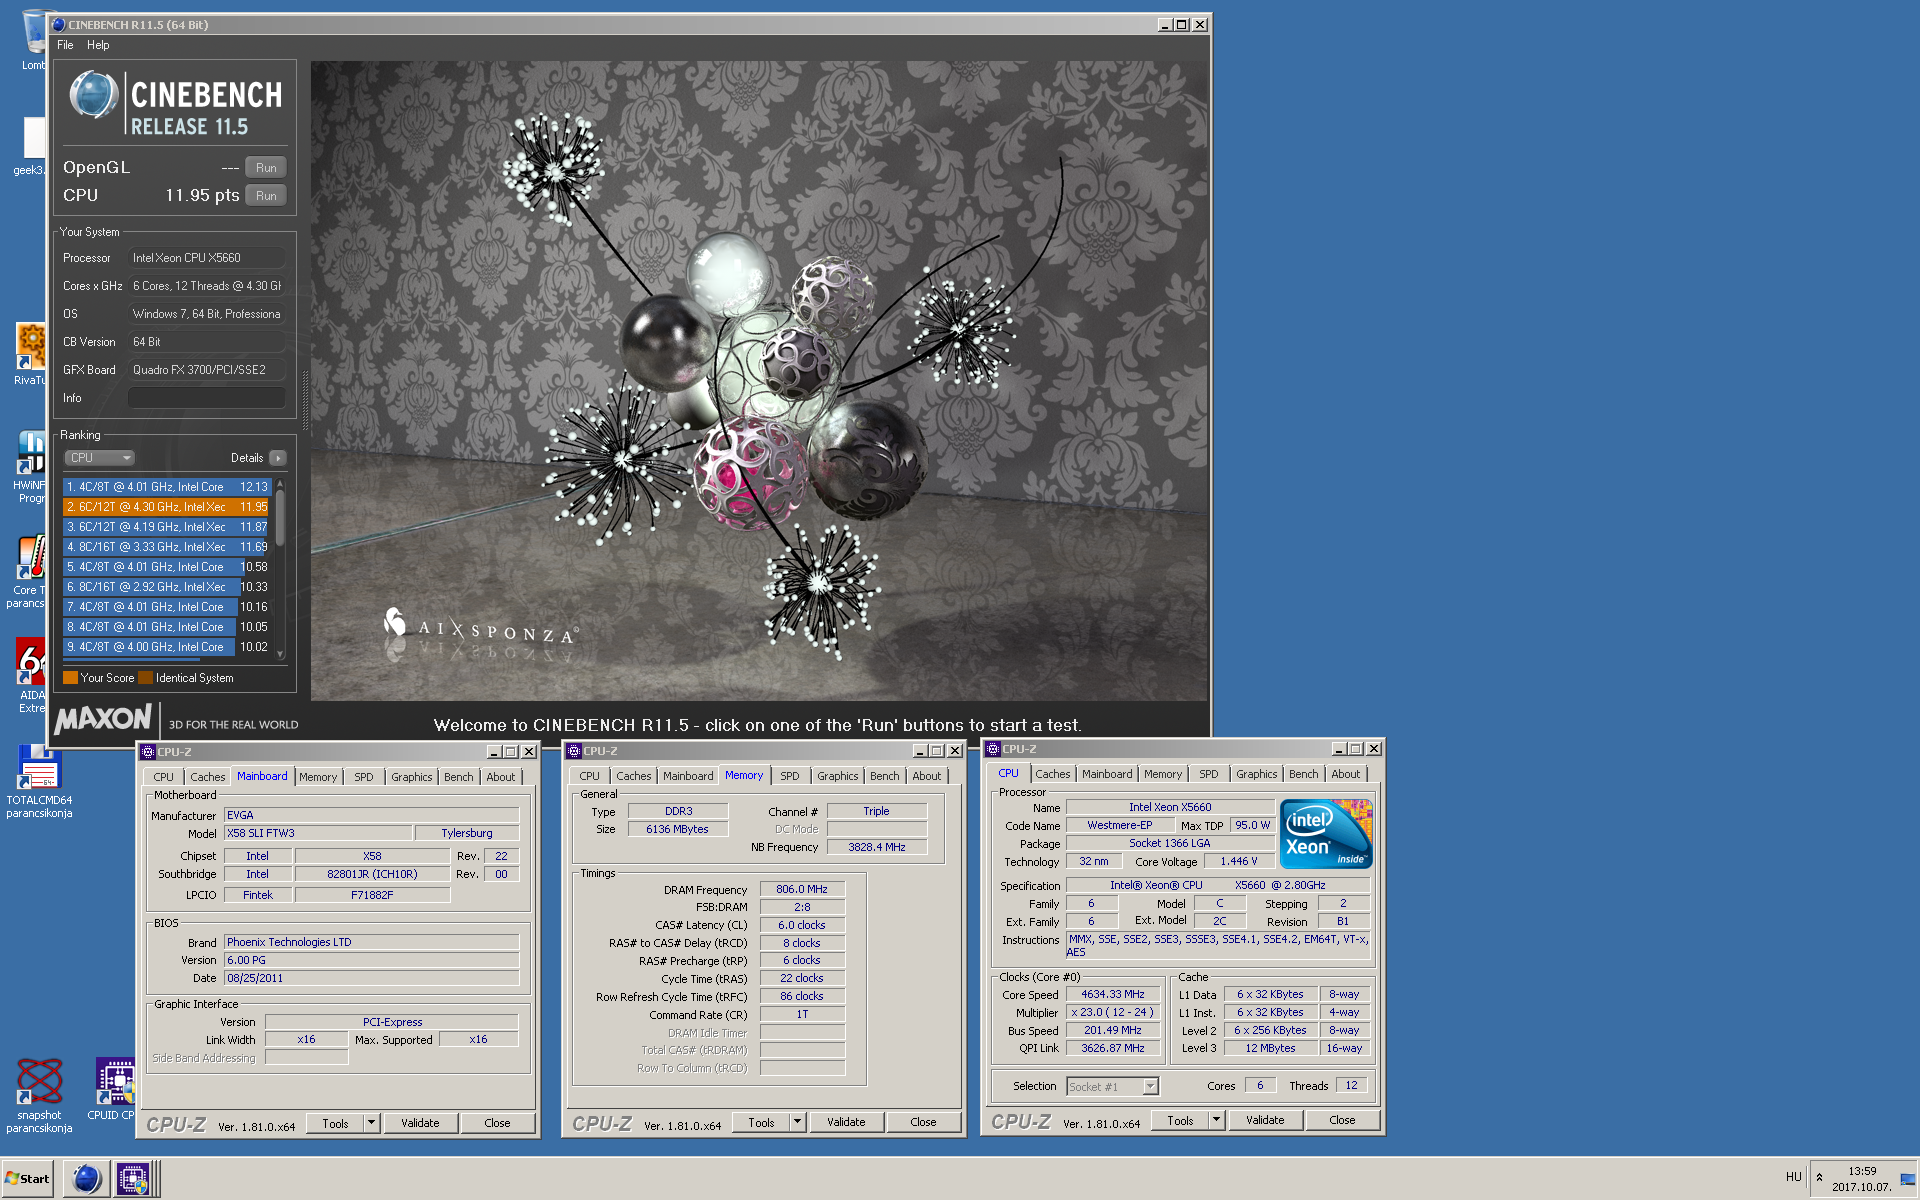Switch to About tab in Mainboard CPU-Z
This screenshot has height=1200, width=1920.
point(501,777)
